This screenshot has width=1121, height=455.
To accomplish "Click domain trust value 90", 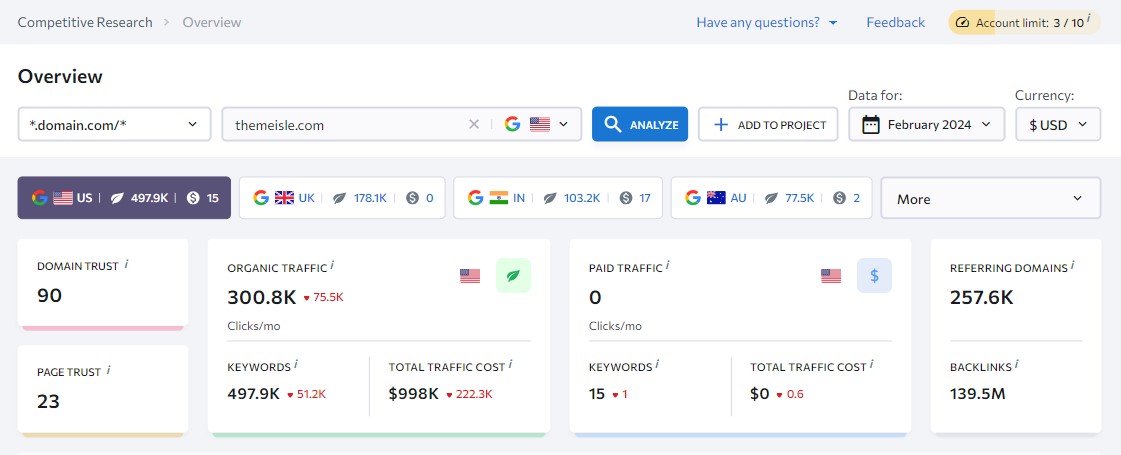I will coord(49,295).
